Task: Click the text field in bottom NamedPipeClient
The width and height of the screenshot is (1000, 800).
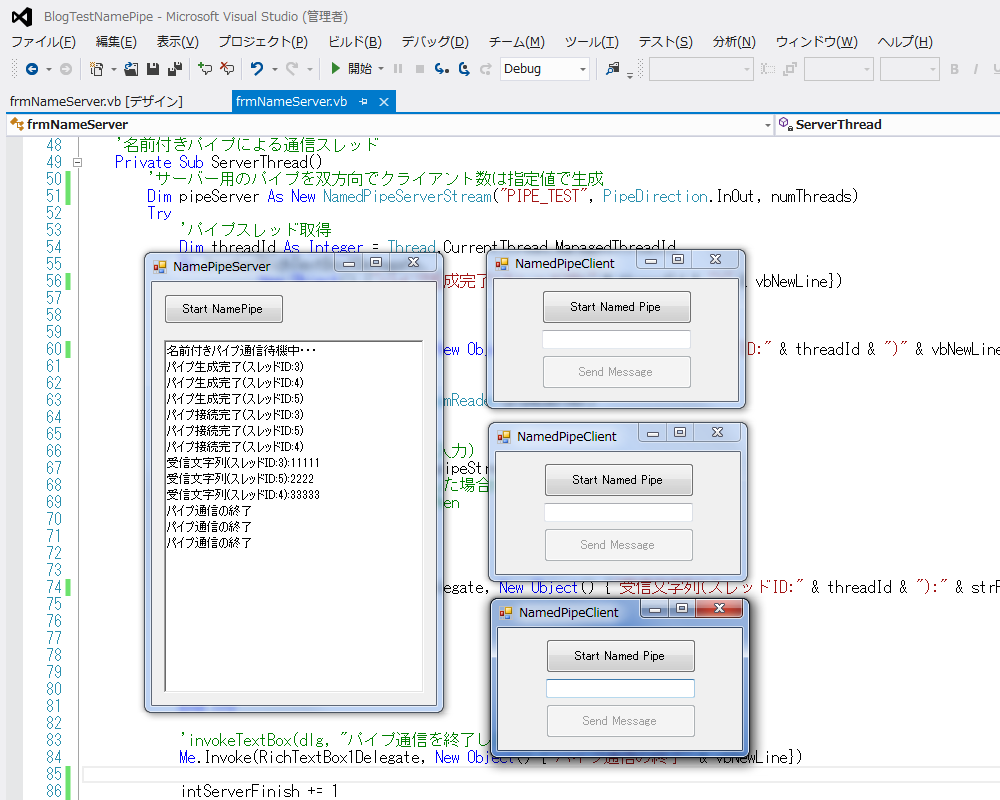Action: click(620, 688)
